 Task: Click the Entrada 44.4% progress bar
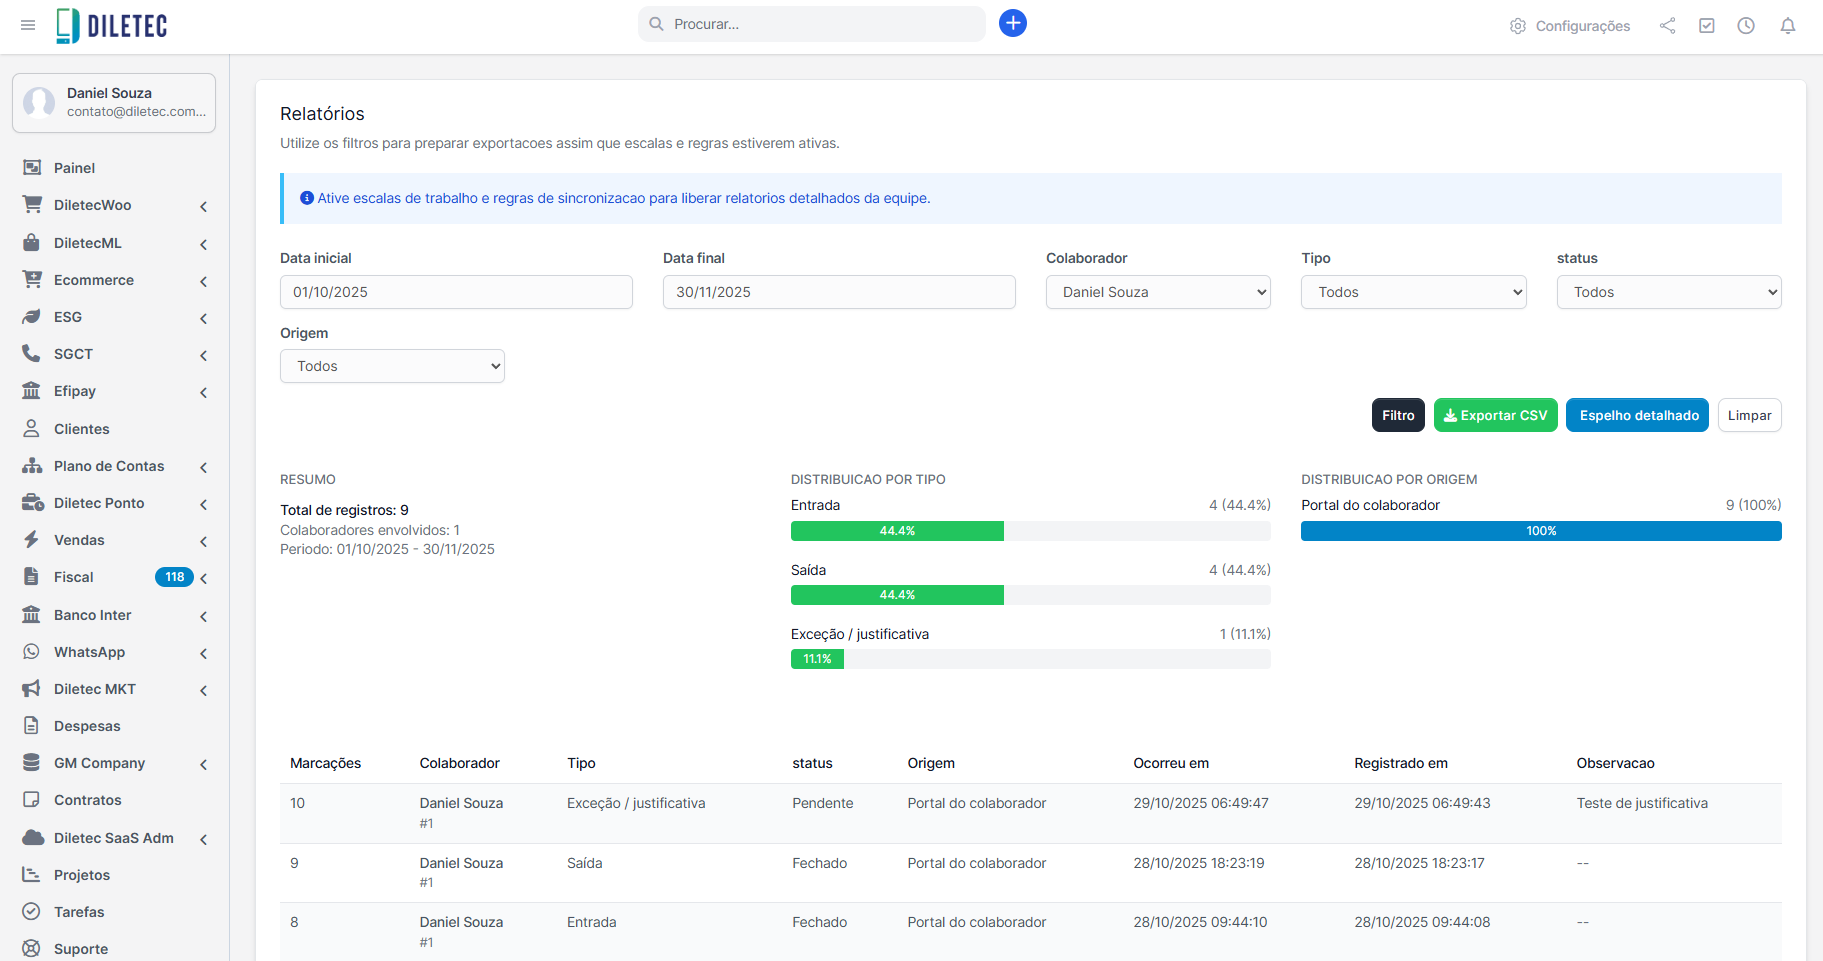[x=897, y=531]
